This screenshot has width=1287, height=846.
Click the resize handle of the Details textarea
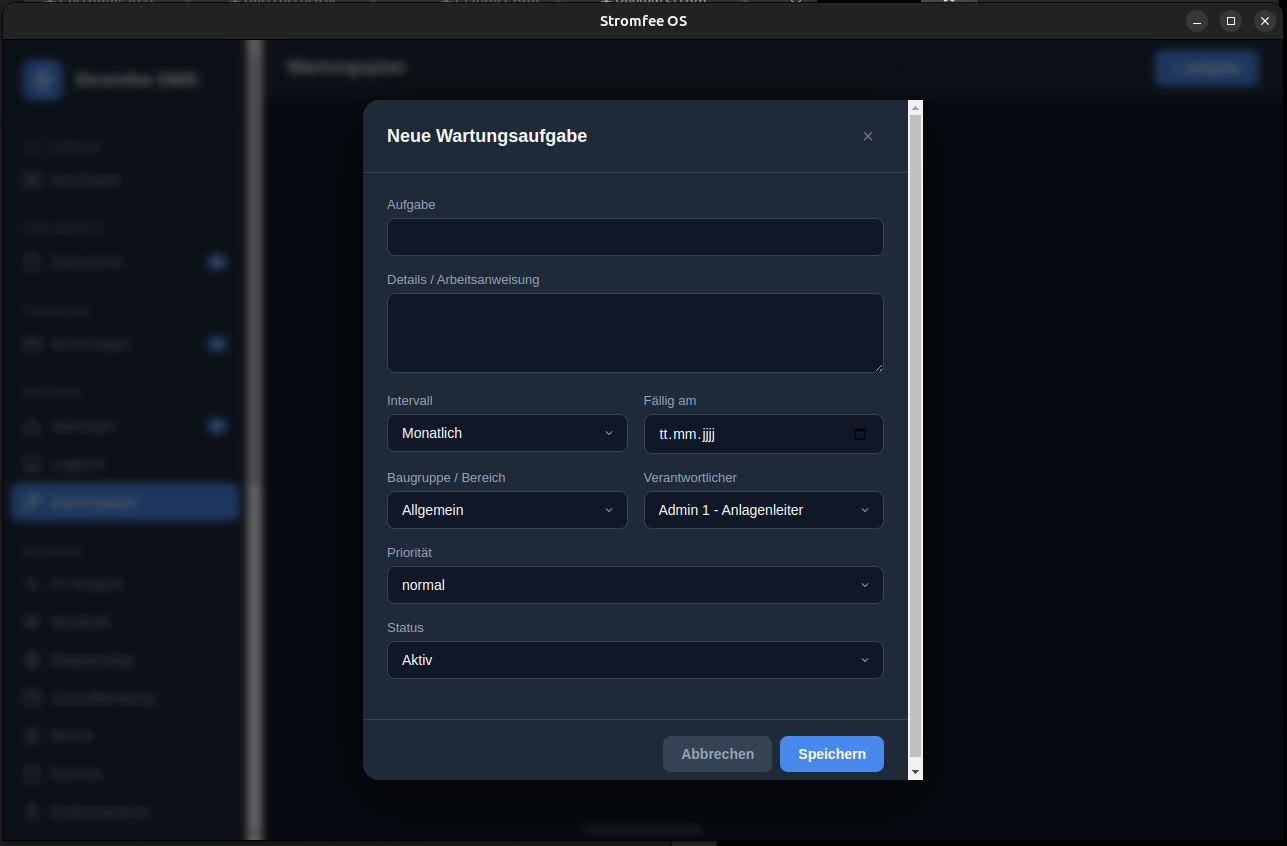(x=878, y=367)
